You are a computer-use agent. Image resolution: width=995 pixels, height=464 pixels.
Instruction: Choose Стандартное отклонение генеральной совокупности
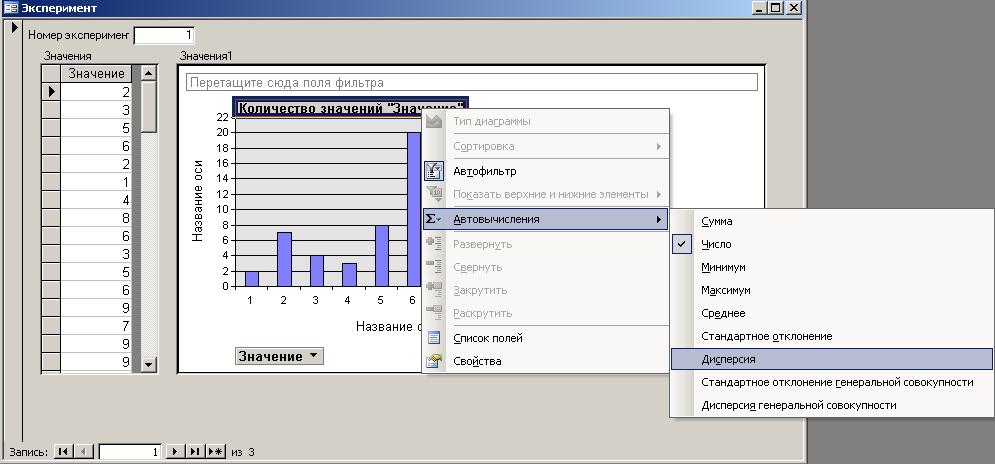pyautogui.click(x=831, y=382)
